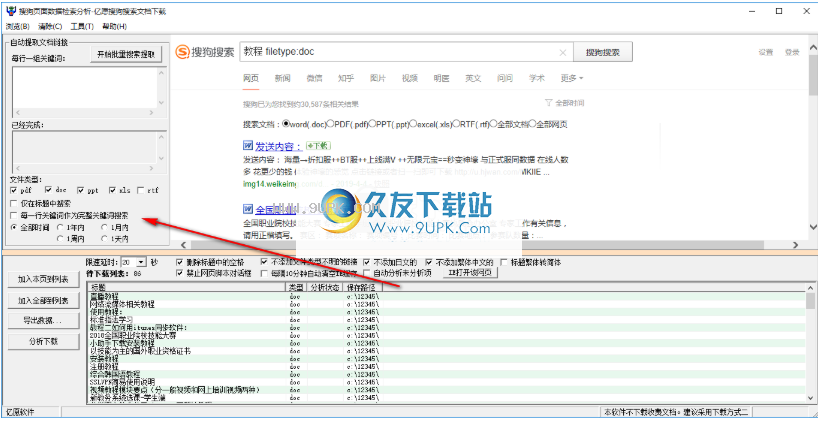Select the 全部文档 radio option

point(494,125)
